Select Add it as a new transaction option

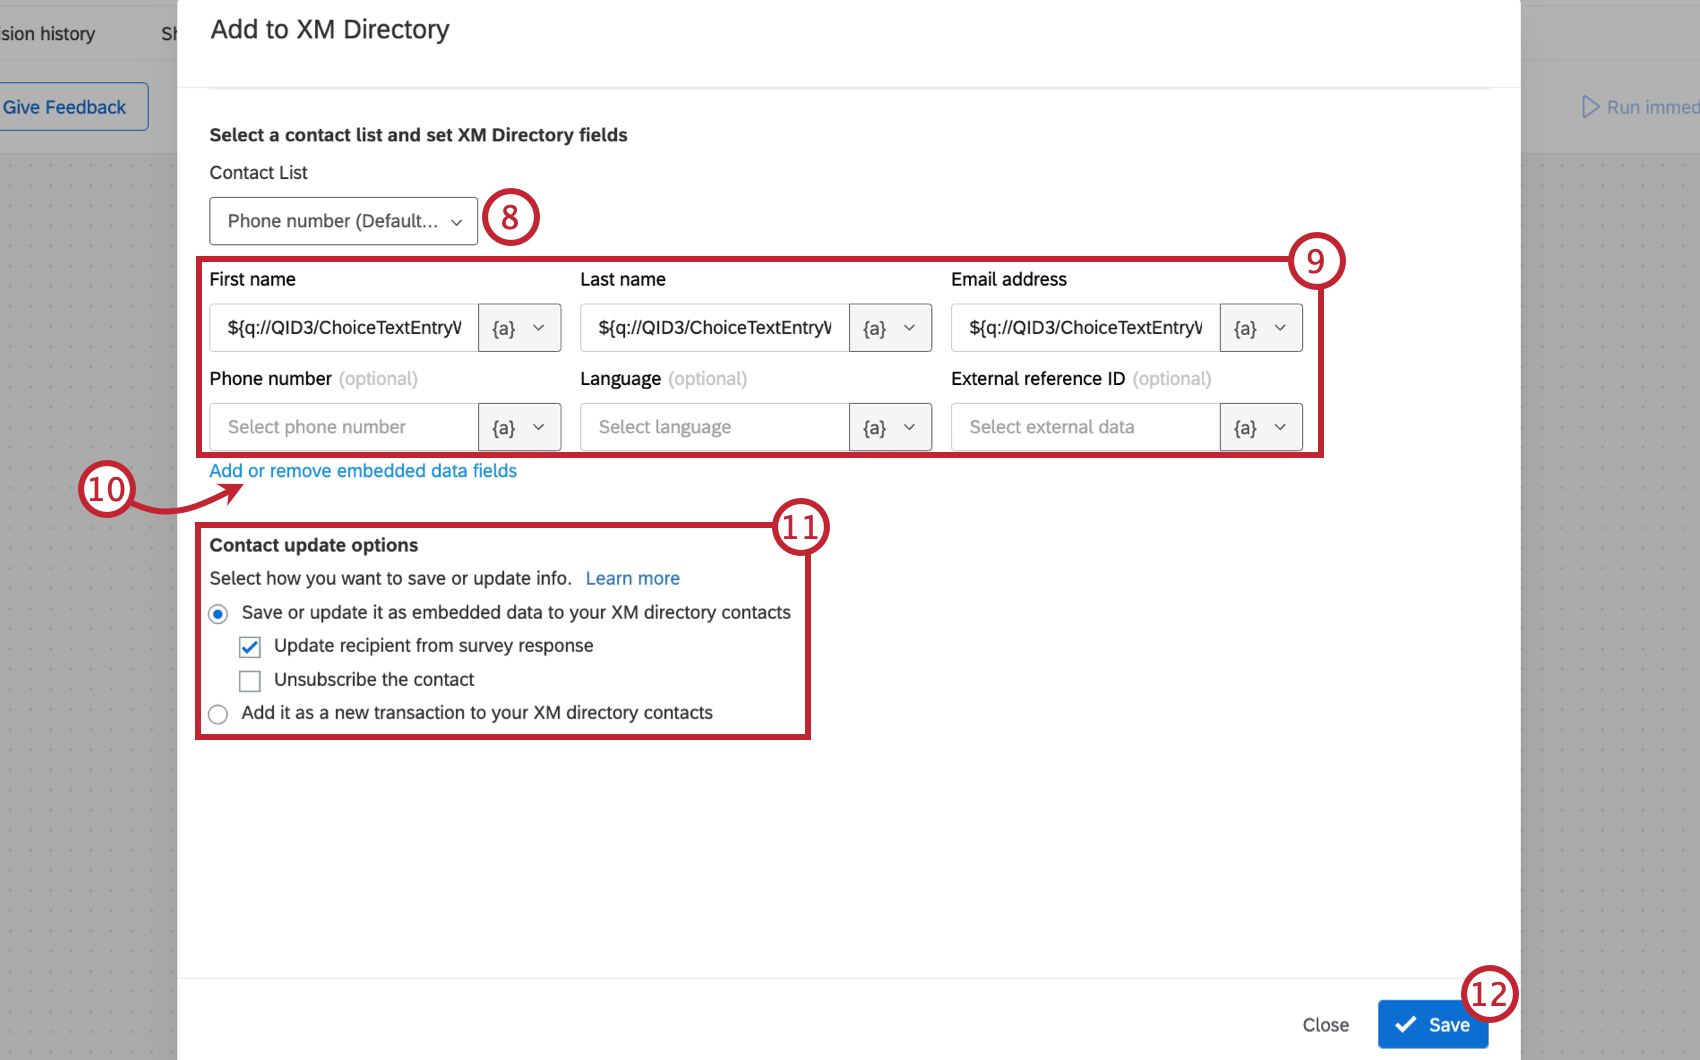click(217, 714)
